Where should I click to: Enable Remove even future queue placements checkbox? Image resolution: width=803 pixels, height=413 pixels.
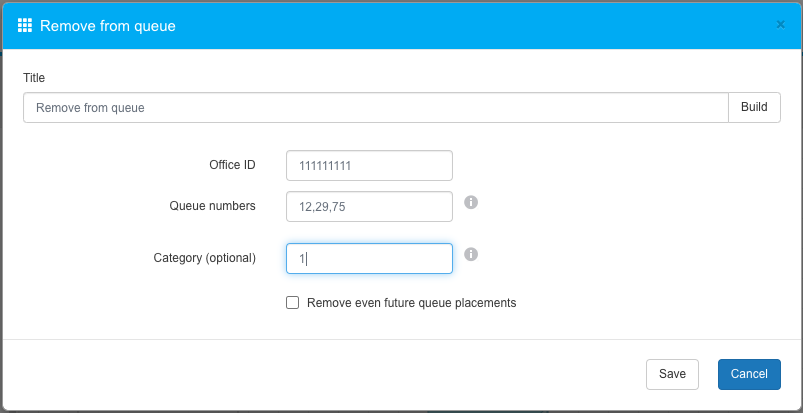click(293, 302)
